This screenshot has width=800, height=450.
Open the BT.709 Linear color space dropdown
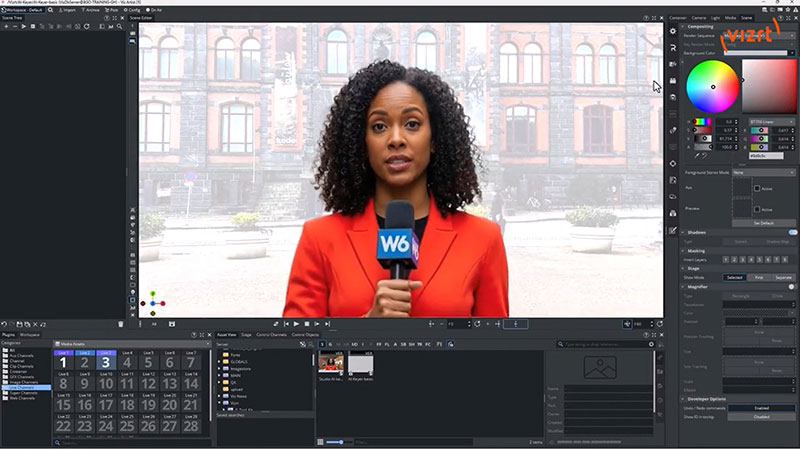pos(772,122)
